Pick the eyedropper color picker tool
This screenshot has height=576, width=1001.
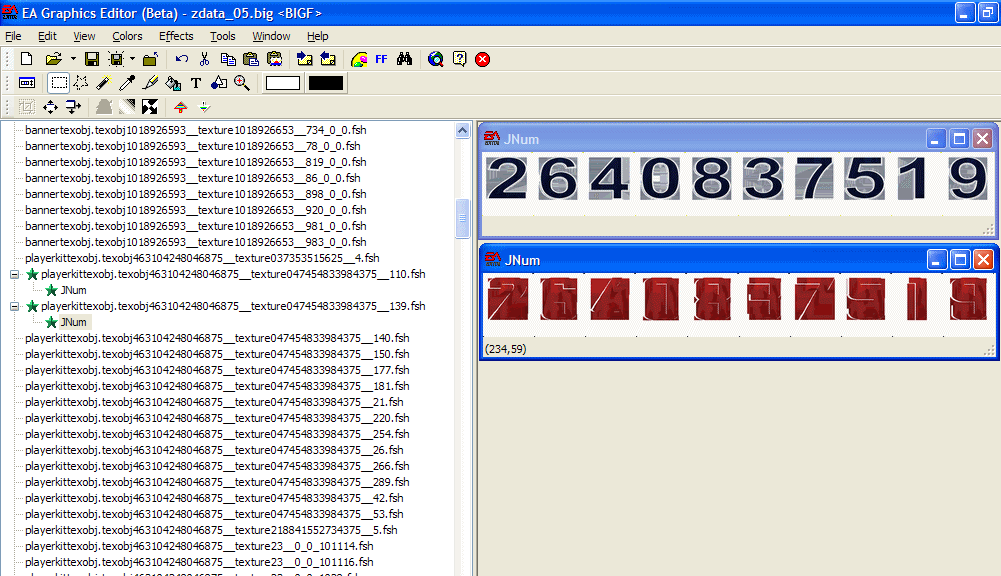pyautogui.click(x=128, y=83)
